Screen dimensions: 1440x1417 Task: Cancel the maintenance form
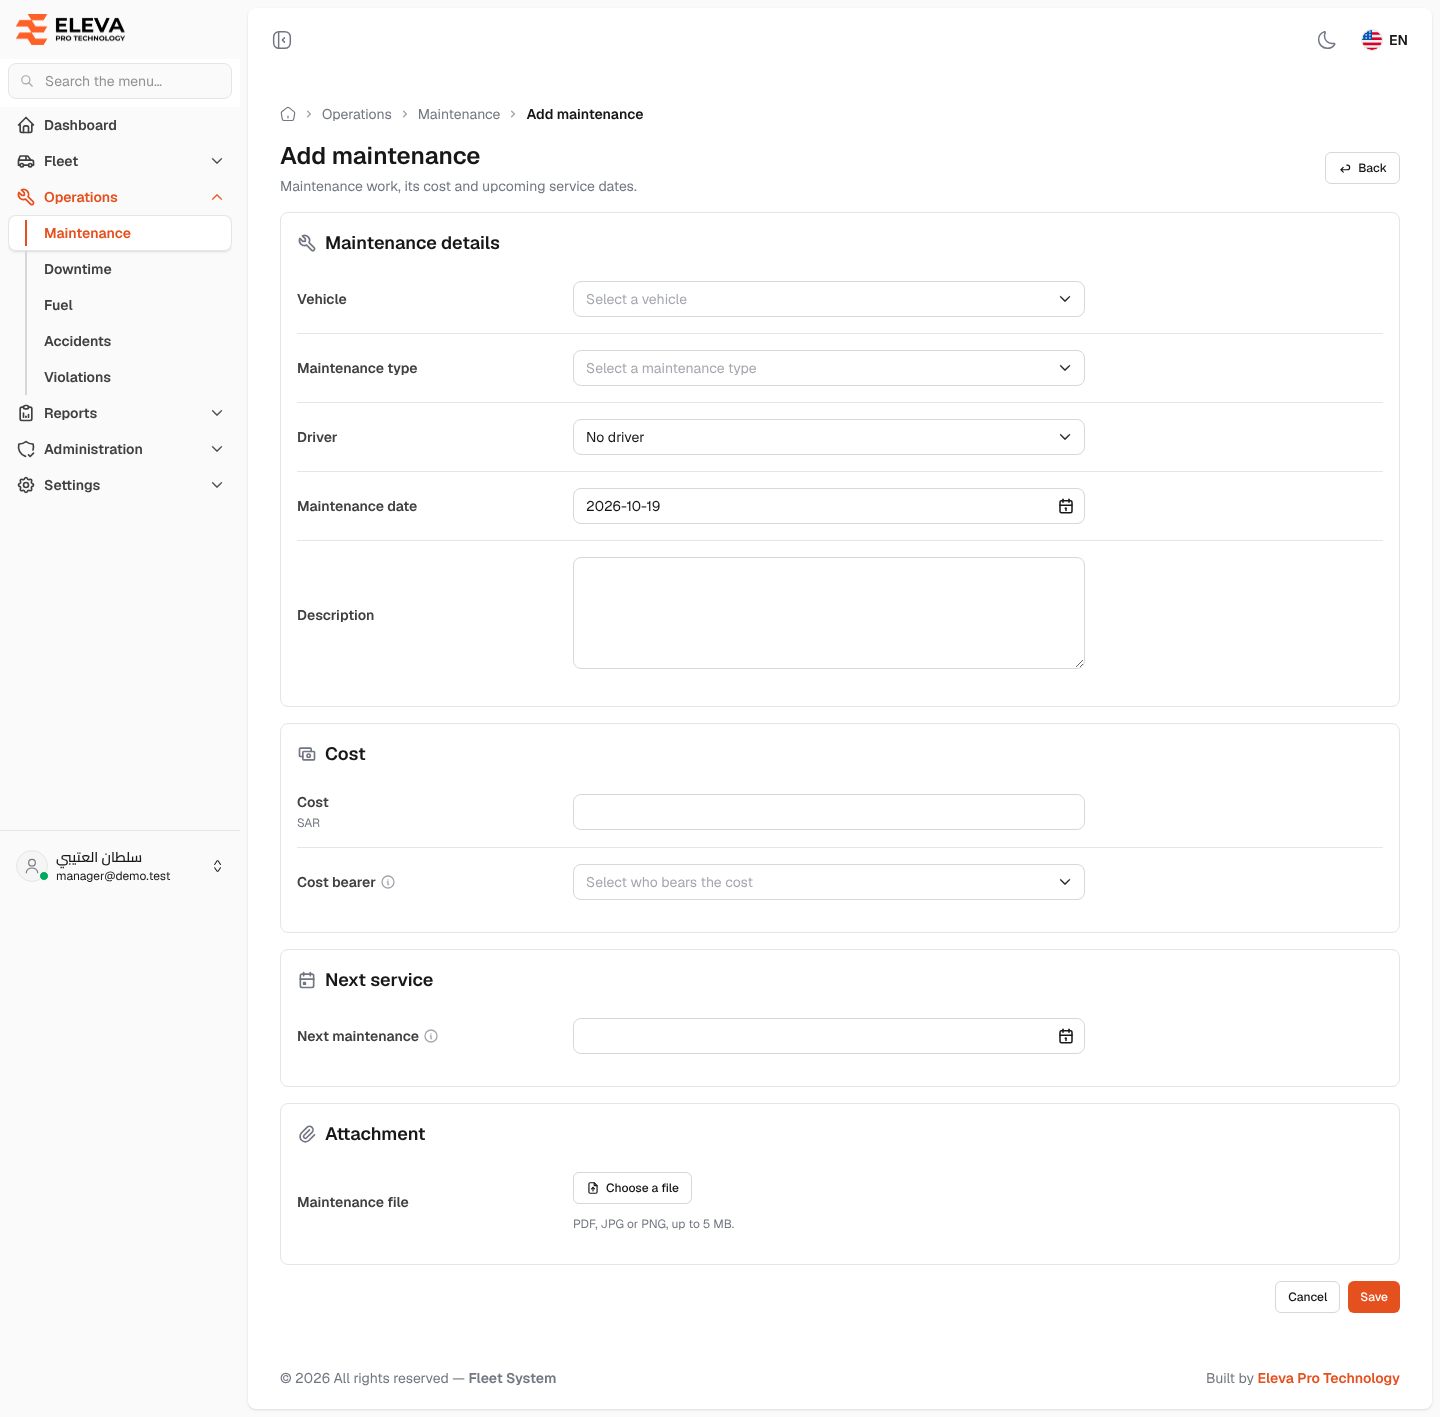(1307, 1297)
